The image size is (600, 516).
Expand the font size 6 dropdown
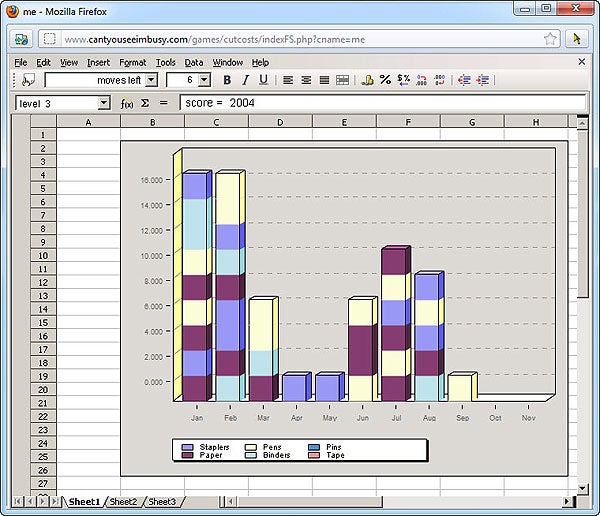[x=204, y=80]
